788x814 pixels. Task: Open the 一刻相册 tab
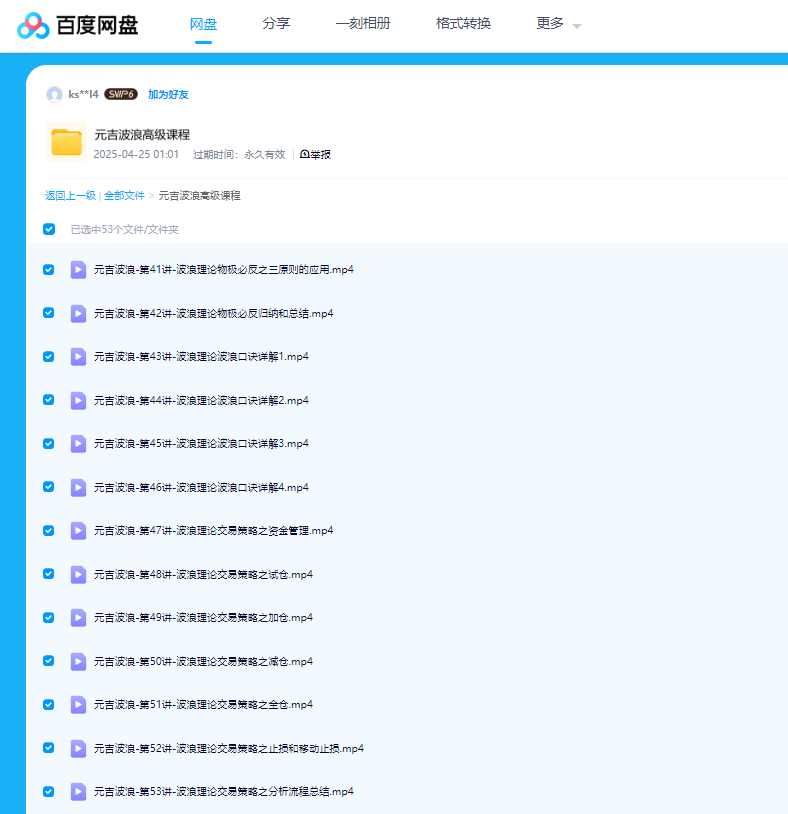tap(363, 24)
